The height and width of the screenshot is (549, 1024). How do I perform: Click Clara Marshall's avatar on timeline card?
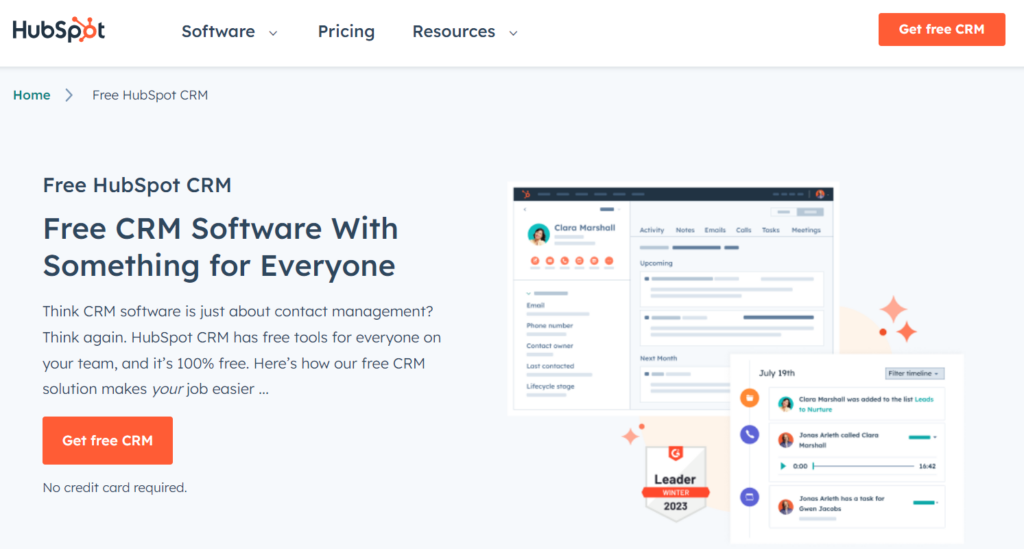[786, 404]
